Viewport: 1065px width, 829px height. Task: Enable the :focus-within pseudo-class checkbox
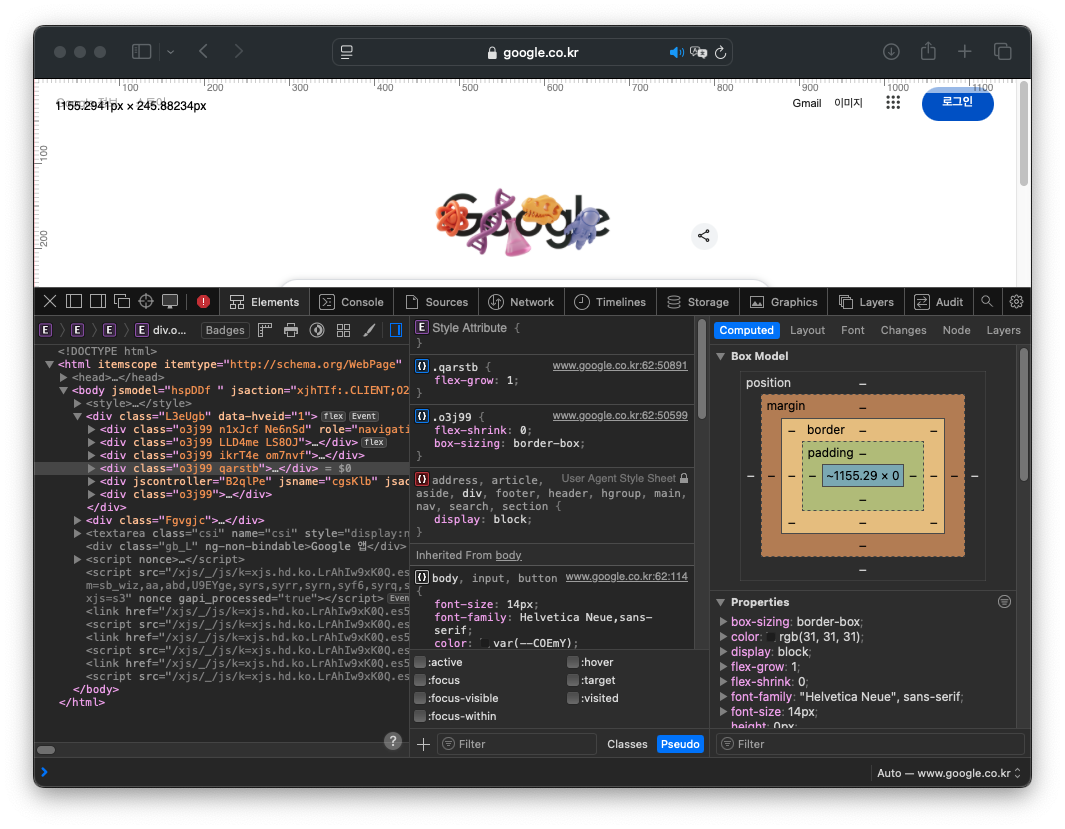[x=420, y=716]
